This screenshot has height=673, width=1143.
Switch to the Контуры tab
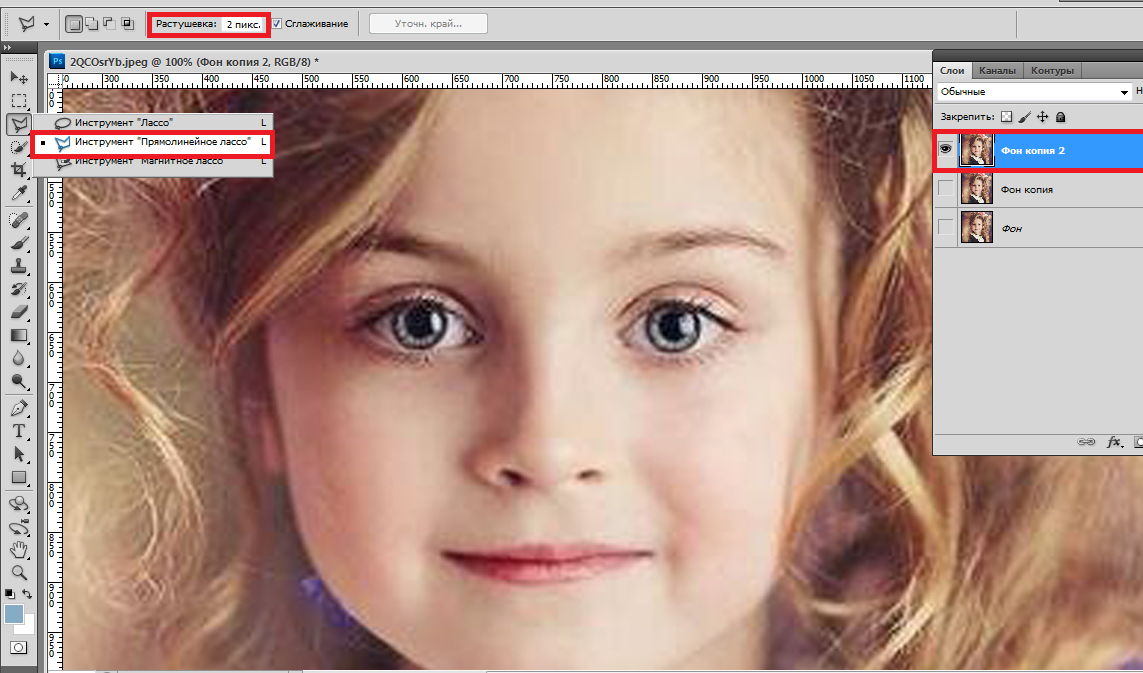coord(1052,70)
